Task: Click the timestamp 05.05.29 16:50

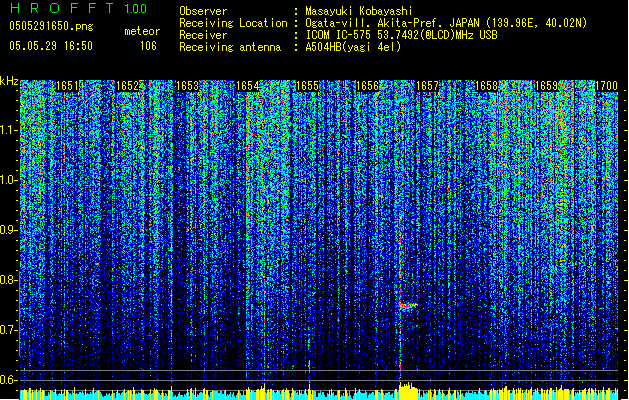Action: tap(51, 46)
